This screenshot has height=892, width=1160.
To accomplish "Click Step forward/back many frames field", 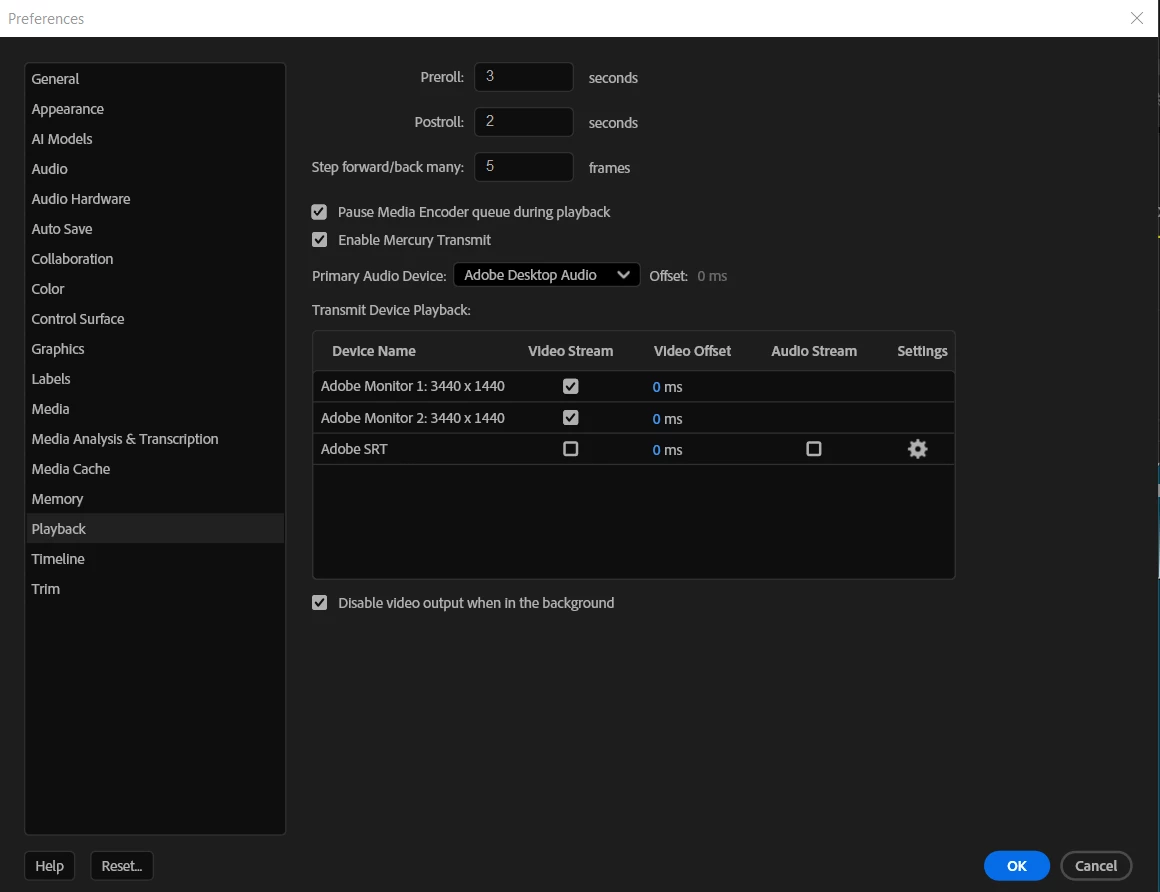I will pyautogui.click(x=524, y=167).
